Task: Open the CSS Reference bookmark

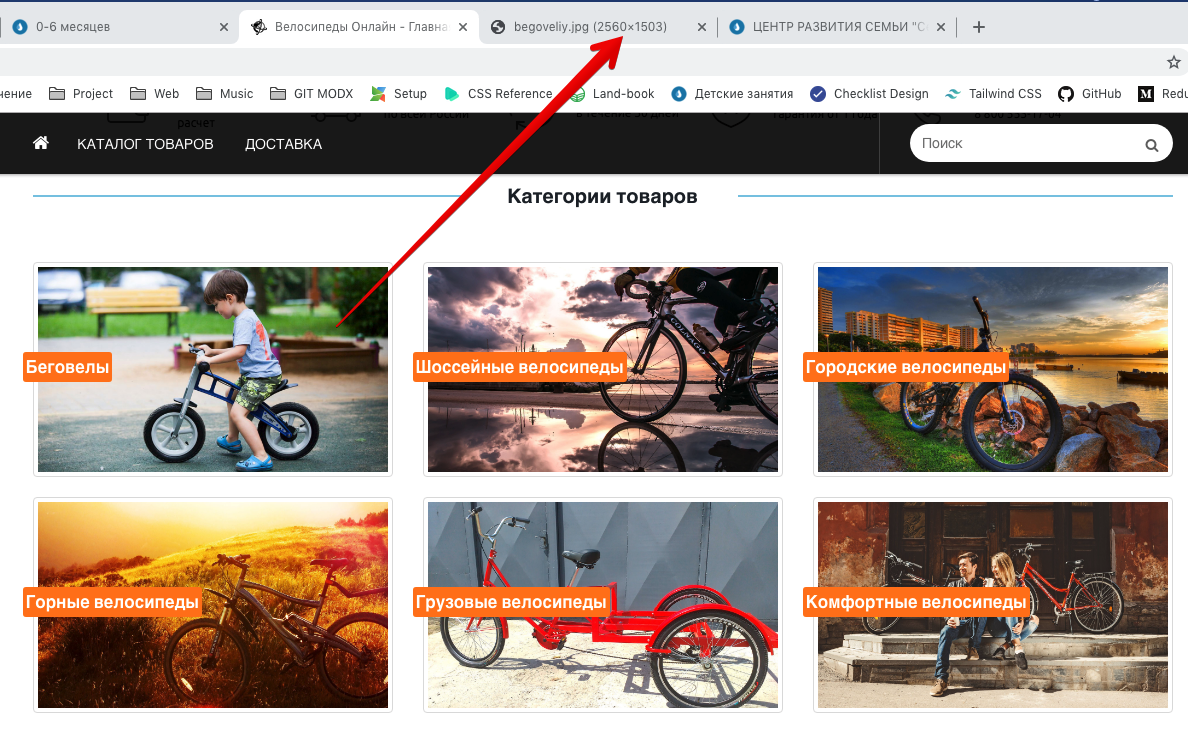Action: pos(499,94)
